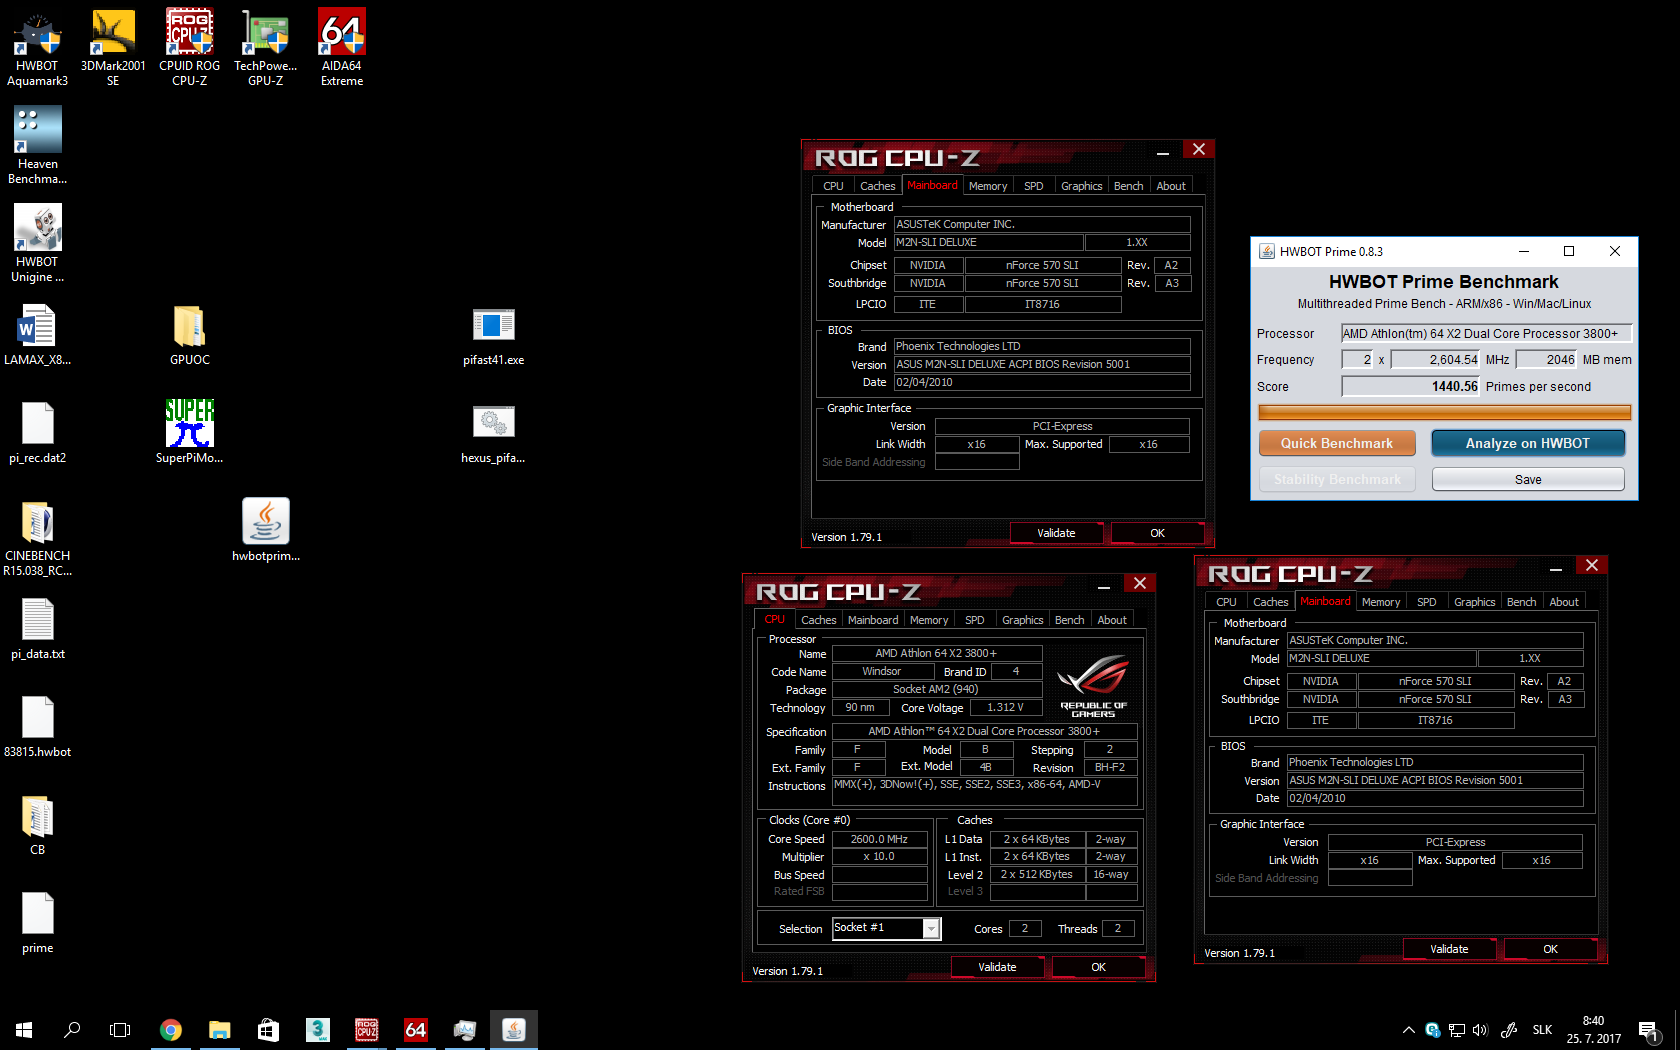
Task: Open the GPUOC folder
Action: pyautogui.click(x=189, y=336)
